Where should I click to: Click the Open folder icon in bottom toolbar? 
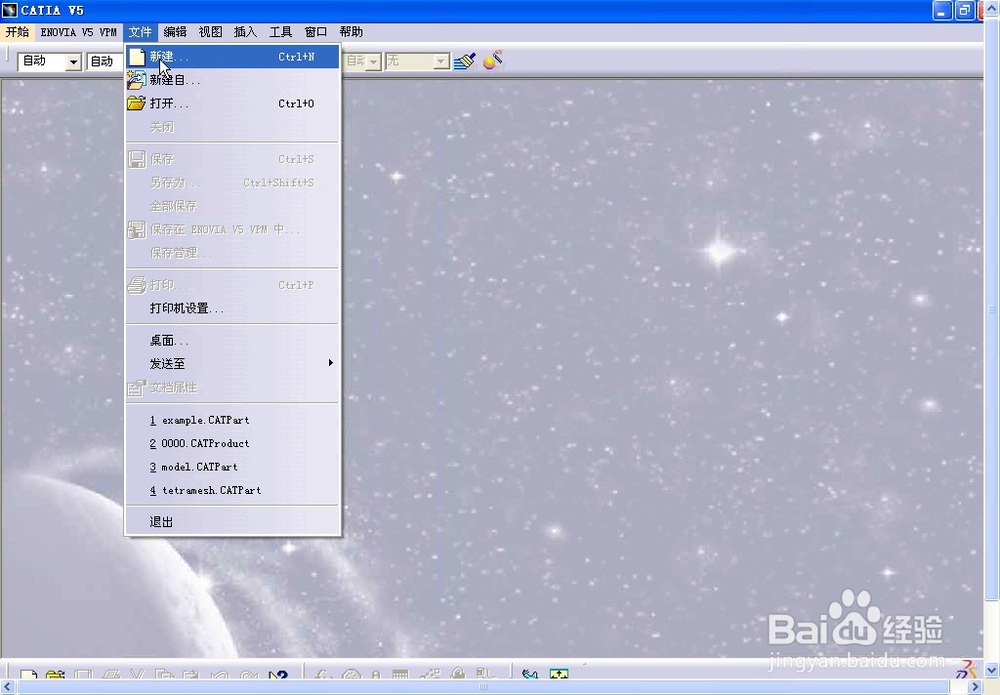55,675
